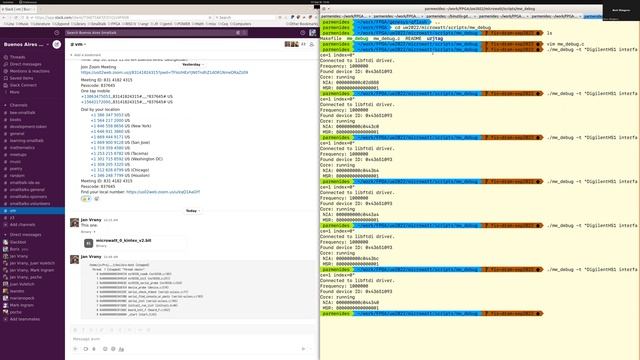Click the browser back arrow button

click(4, 18)
